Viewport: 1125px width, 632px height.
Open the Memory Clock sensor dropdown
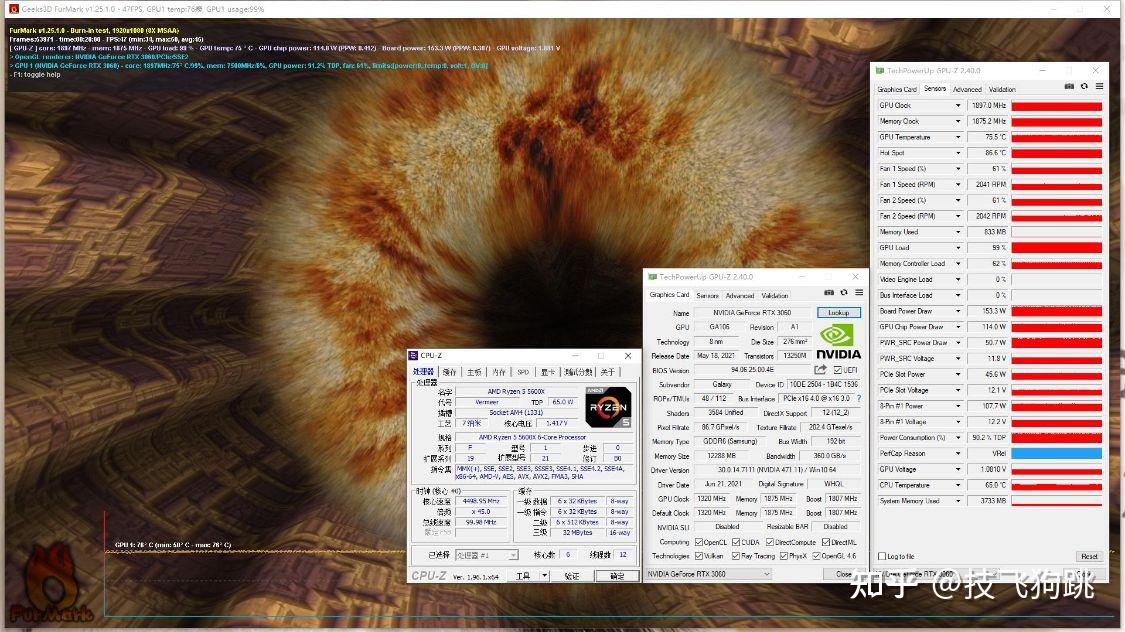point(957,121)
